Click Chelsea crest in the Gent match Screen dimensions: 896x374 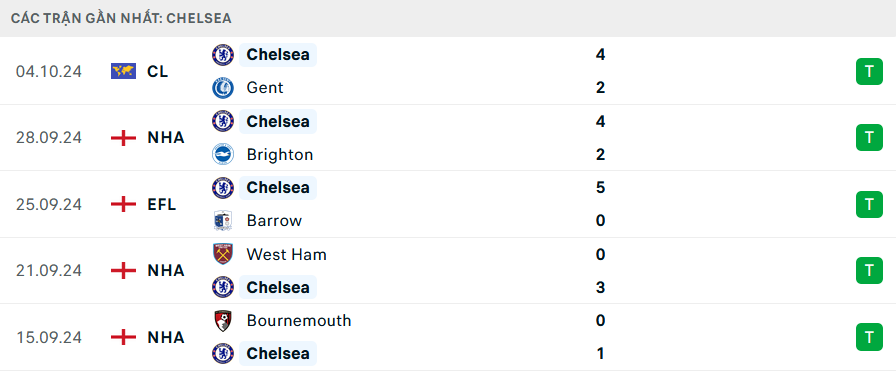(x=223, y=55)
